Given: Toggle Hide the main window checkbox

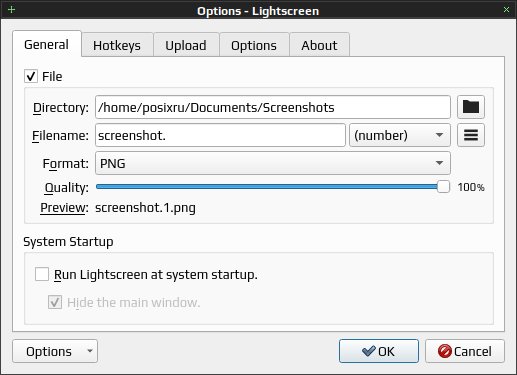Looking at the screenshot, I should [x=55, y=302].
